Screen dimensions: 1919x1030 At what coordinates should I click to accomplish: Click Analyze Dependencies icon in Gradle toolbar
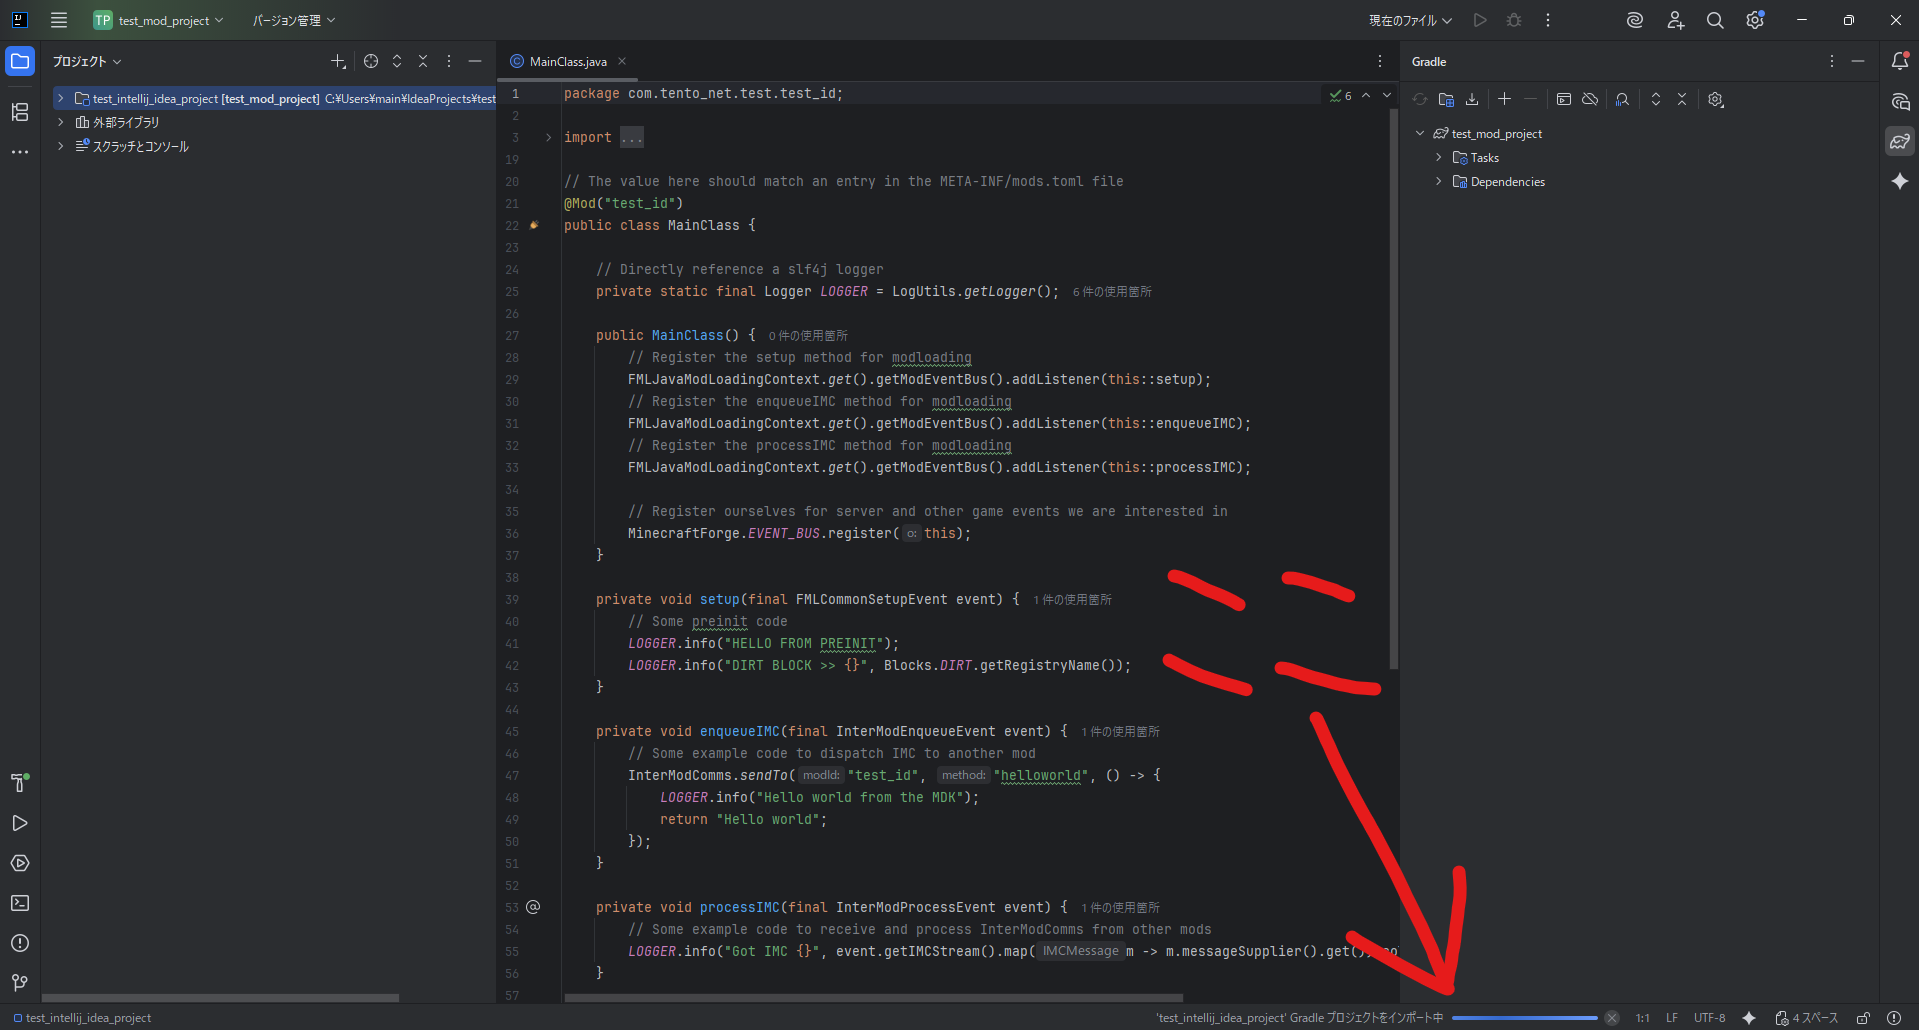coord(1622,99)
